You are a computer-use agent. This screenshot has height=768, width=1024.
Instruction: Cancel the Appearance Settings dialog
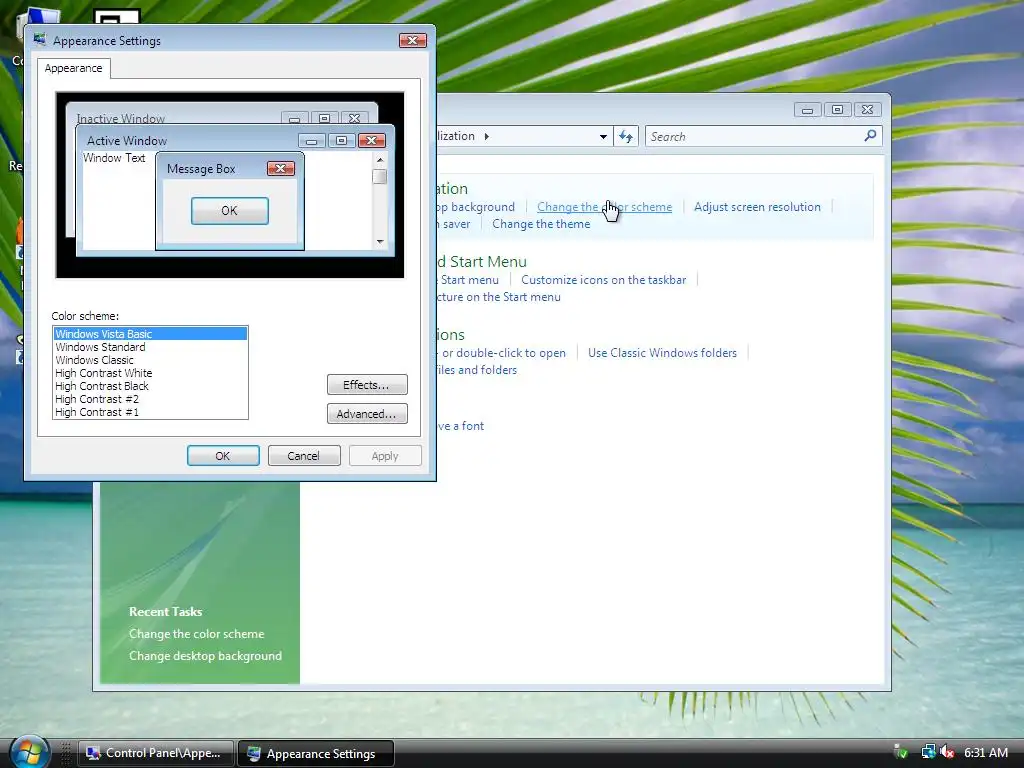click(x=304, y=456)
